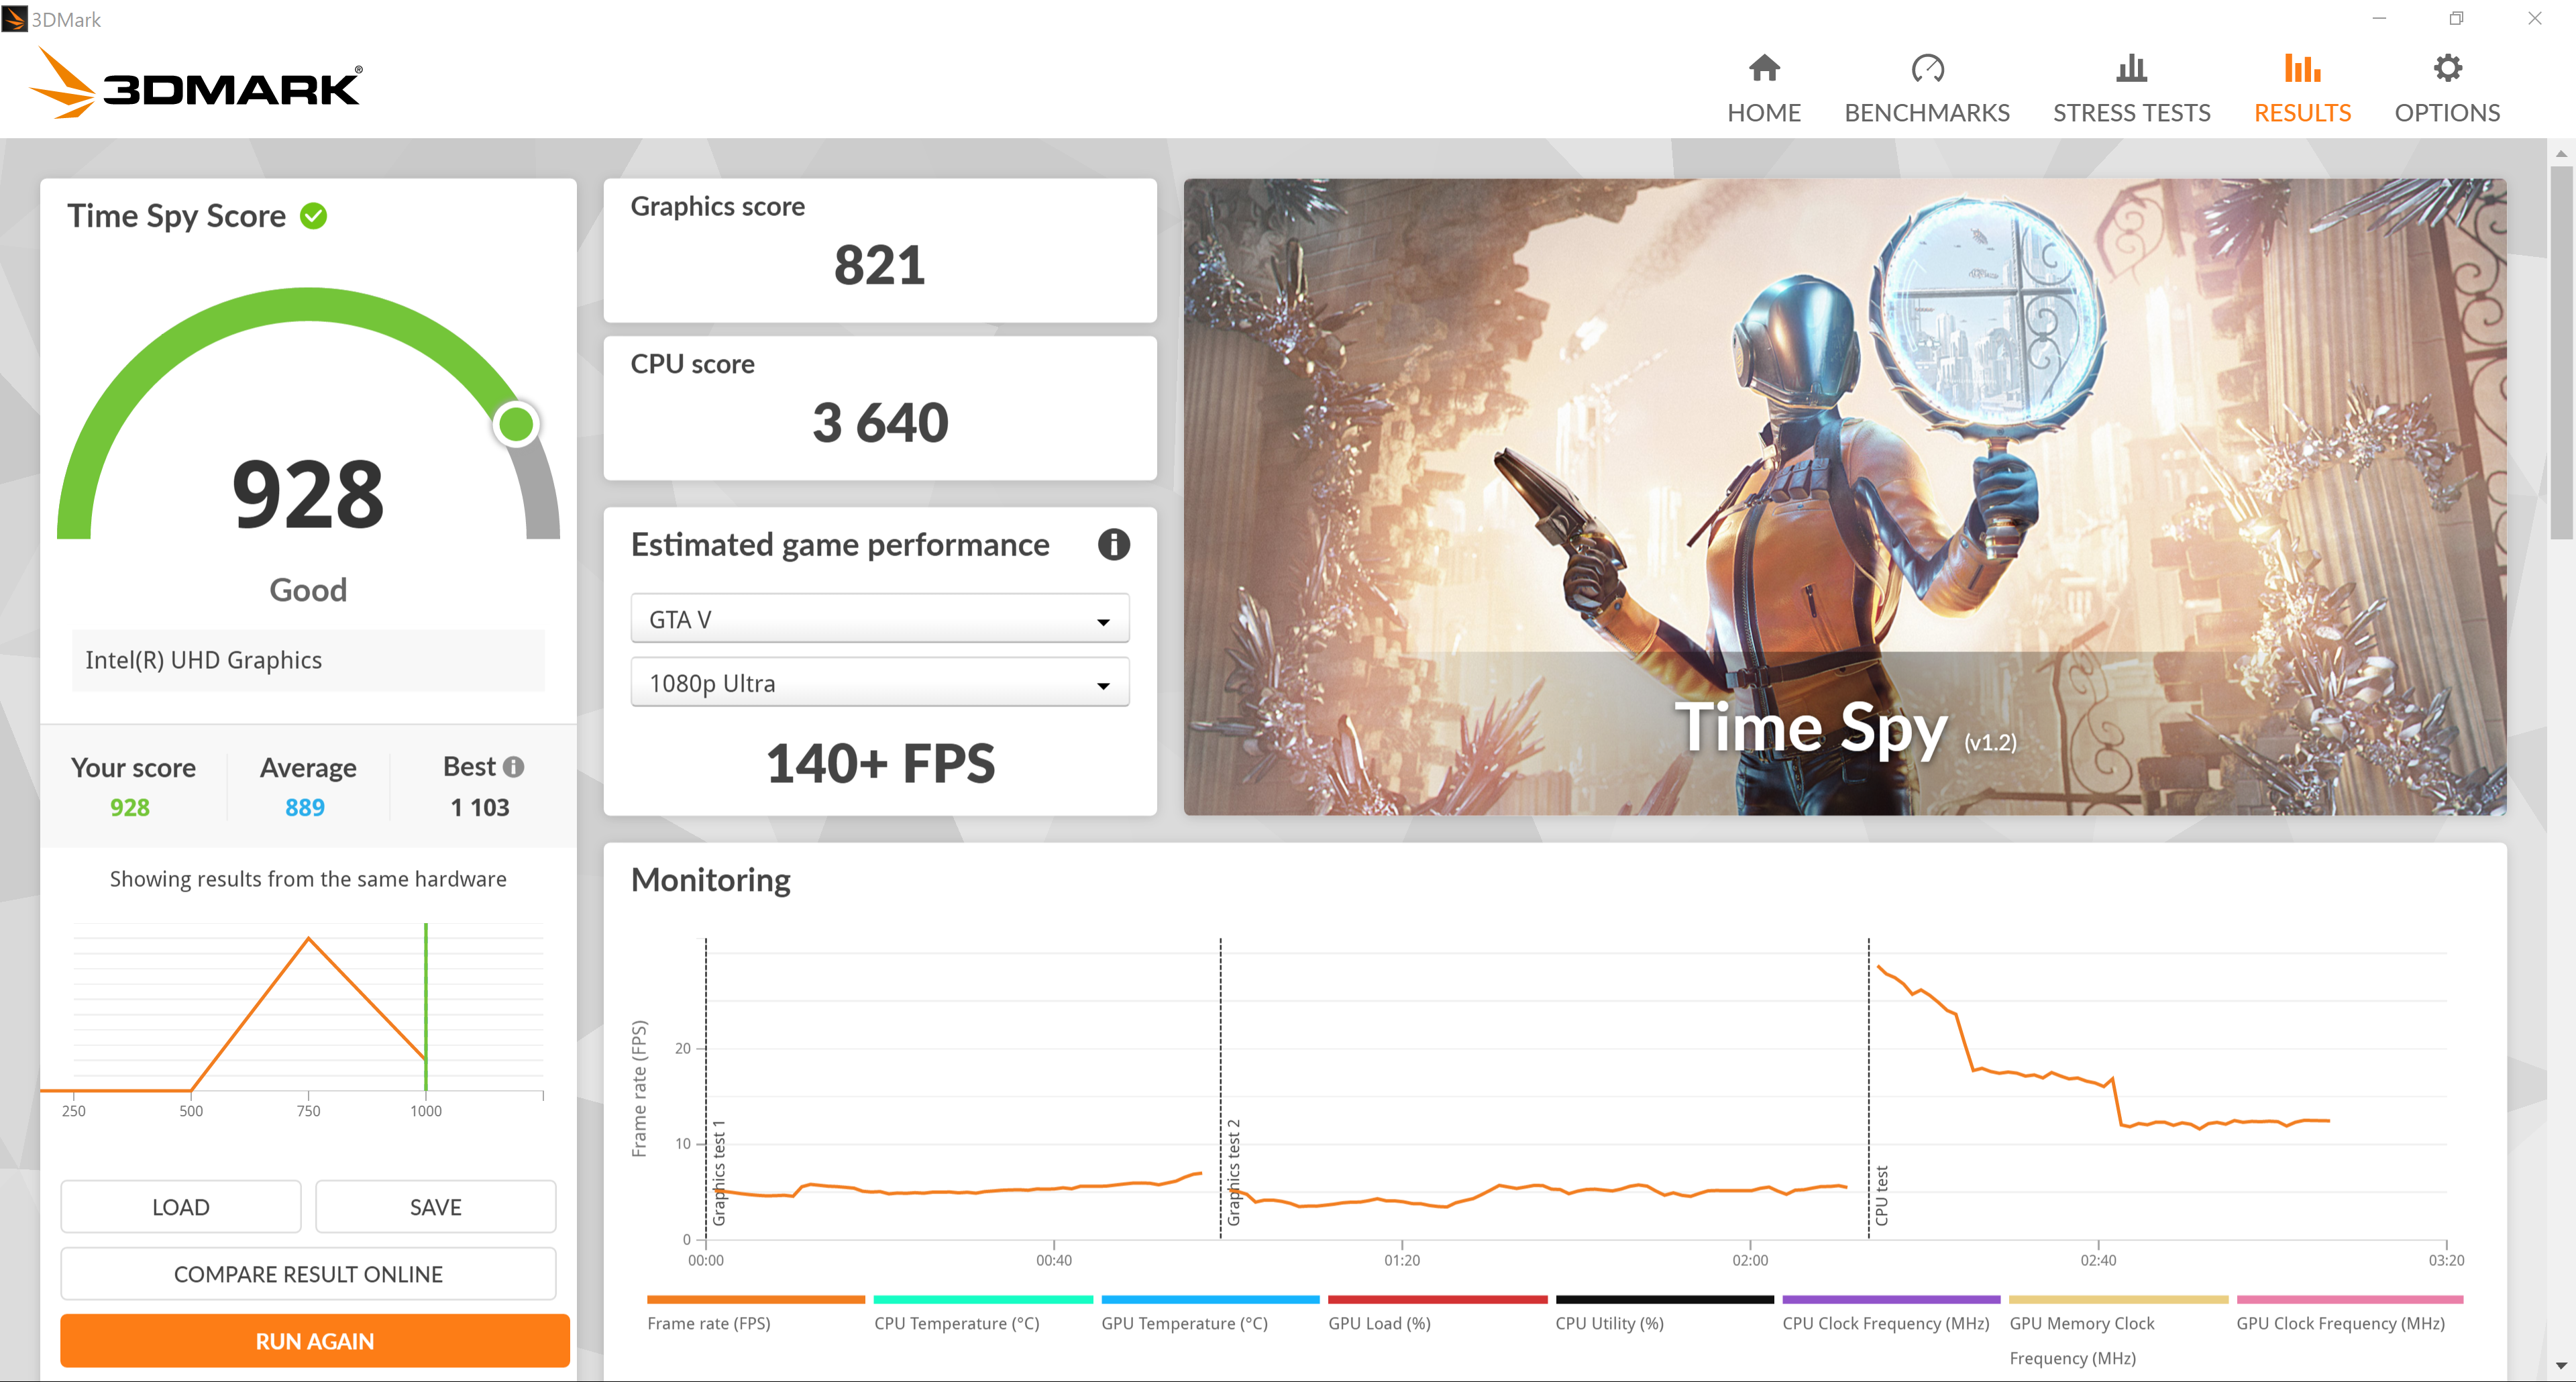Click the info icon beside Best score
The height and width of the screenshot is (1382, 2576).
pyautogui.click(x=514, y=767)
